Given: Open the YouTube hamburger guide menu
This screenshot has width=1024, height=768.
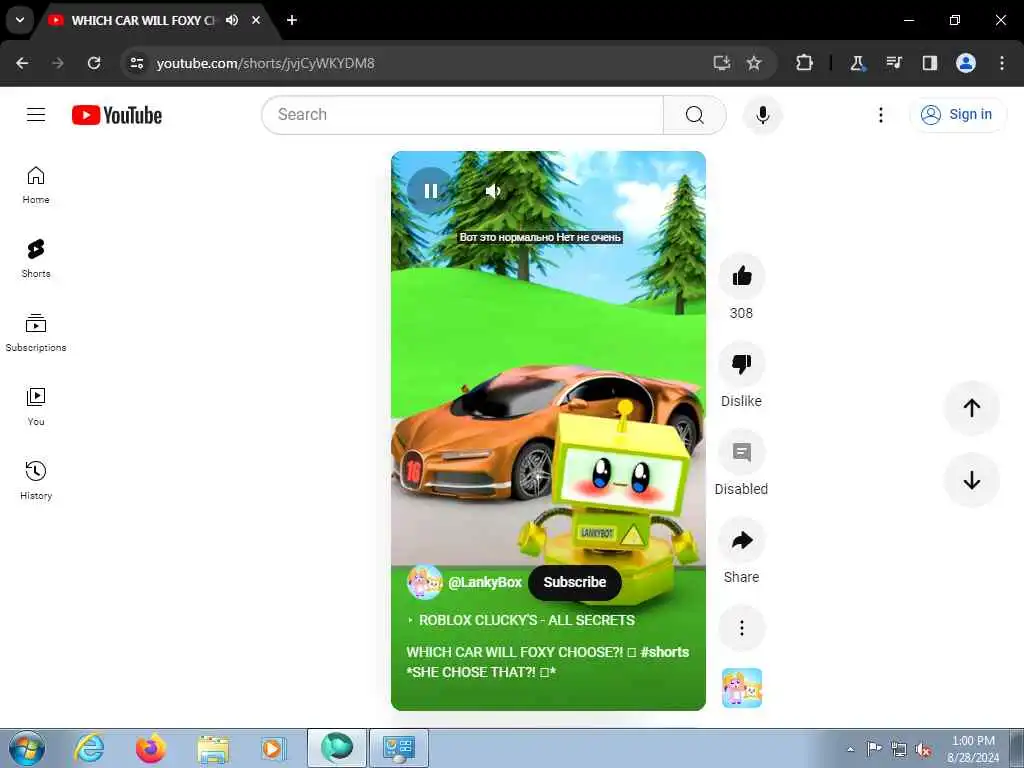Looking at the screenshot, I should pos(36,115).
